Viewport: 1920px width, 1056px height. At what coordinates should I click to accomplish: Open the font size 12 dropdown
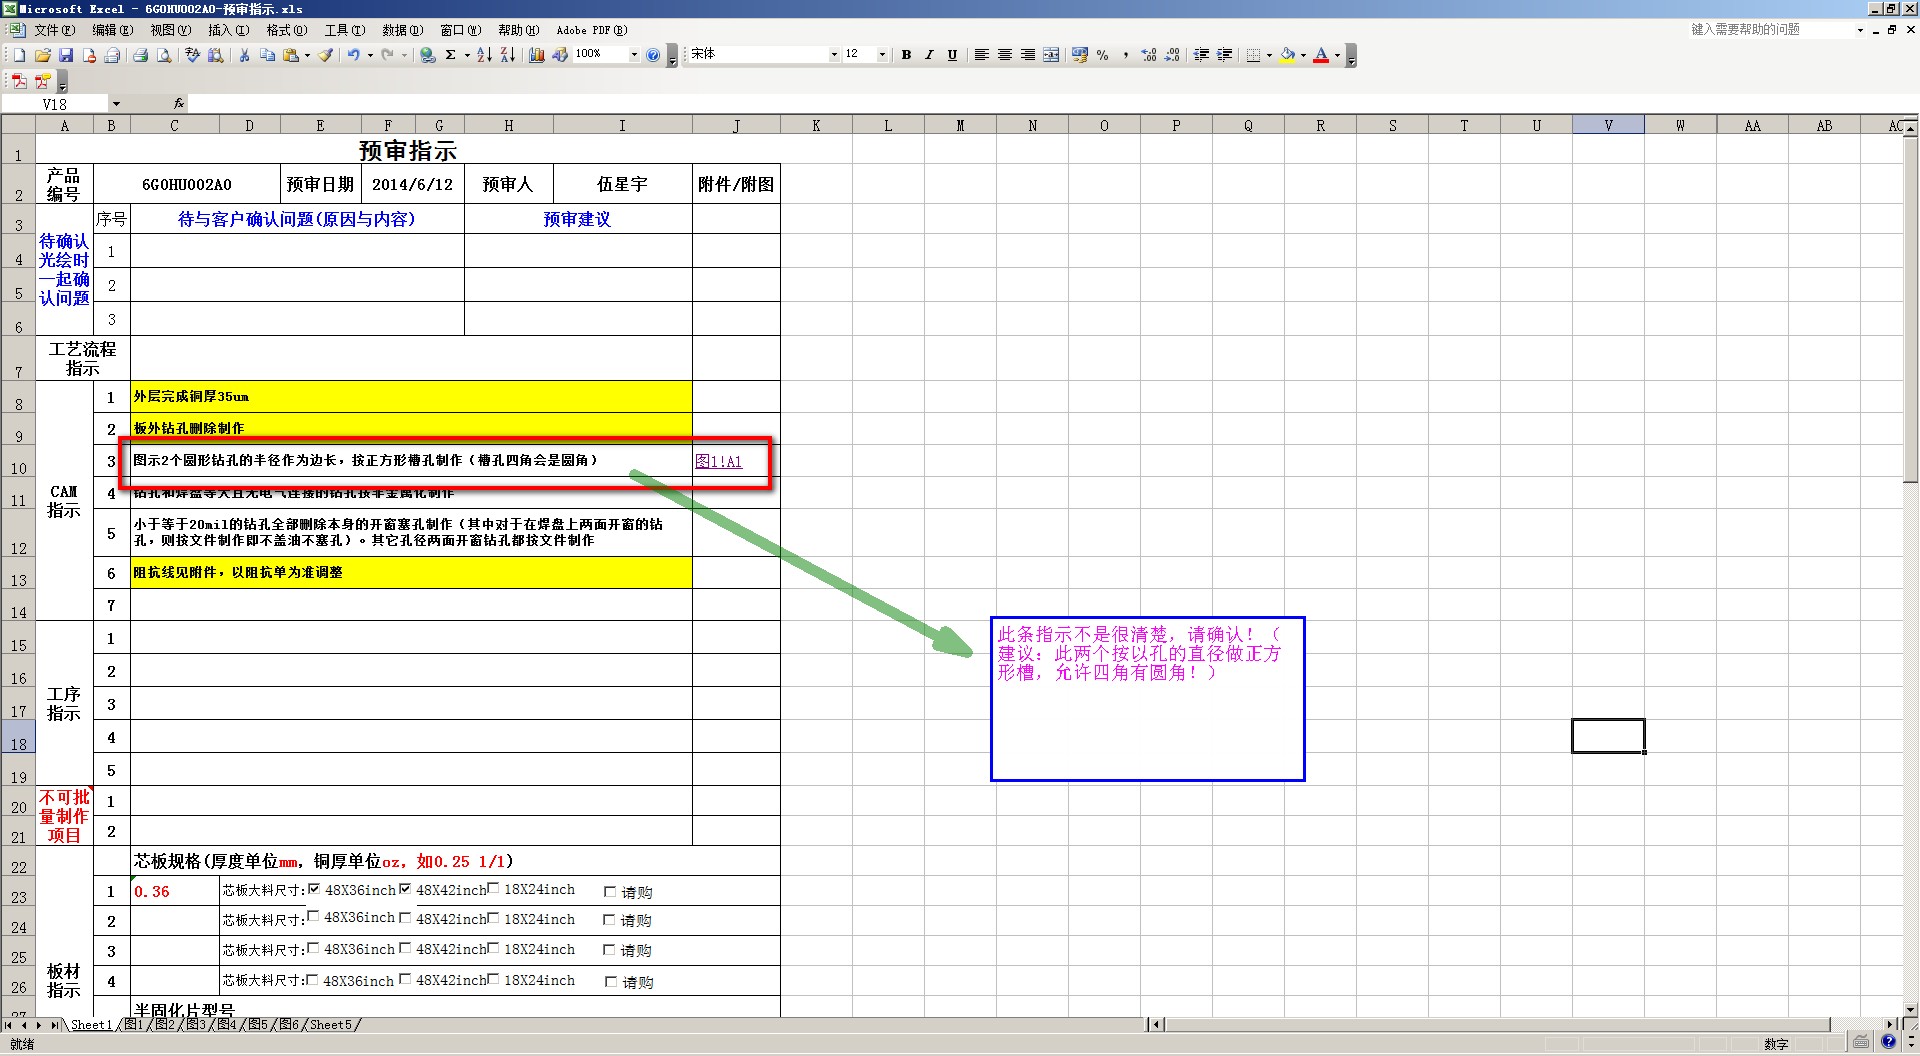[x=882, y=55]
